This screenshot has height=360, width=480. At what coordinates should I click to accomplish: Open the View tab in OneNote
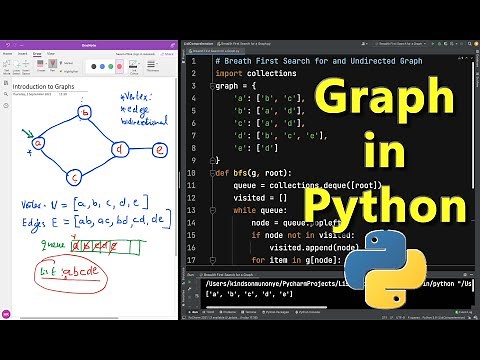click(x=51, y=53)
